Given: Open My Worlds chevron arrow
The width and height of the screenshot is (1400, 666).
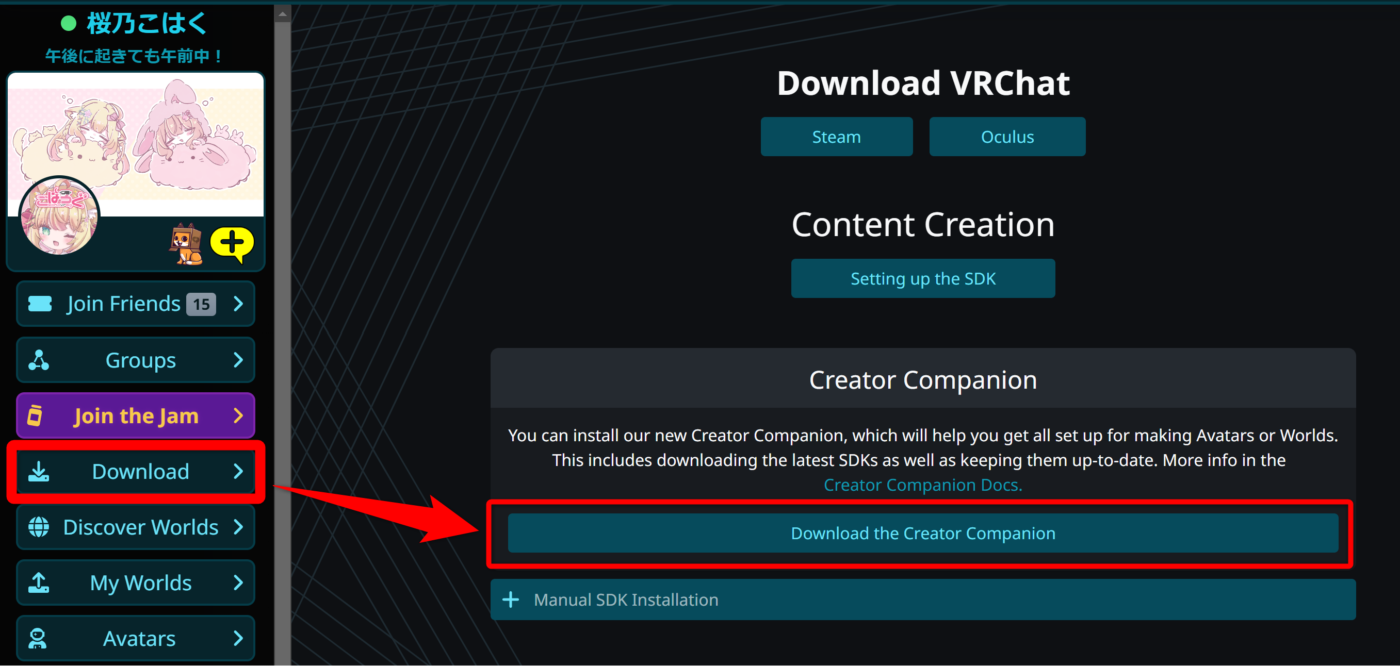Looking at the screenshot, I should (238, 583).
